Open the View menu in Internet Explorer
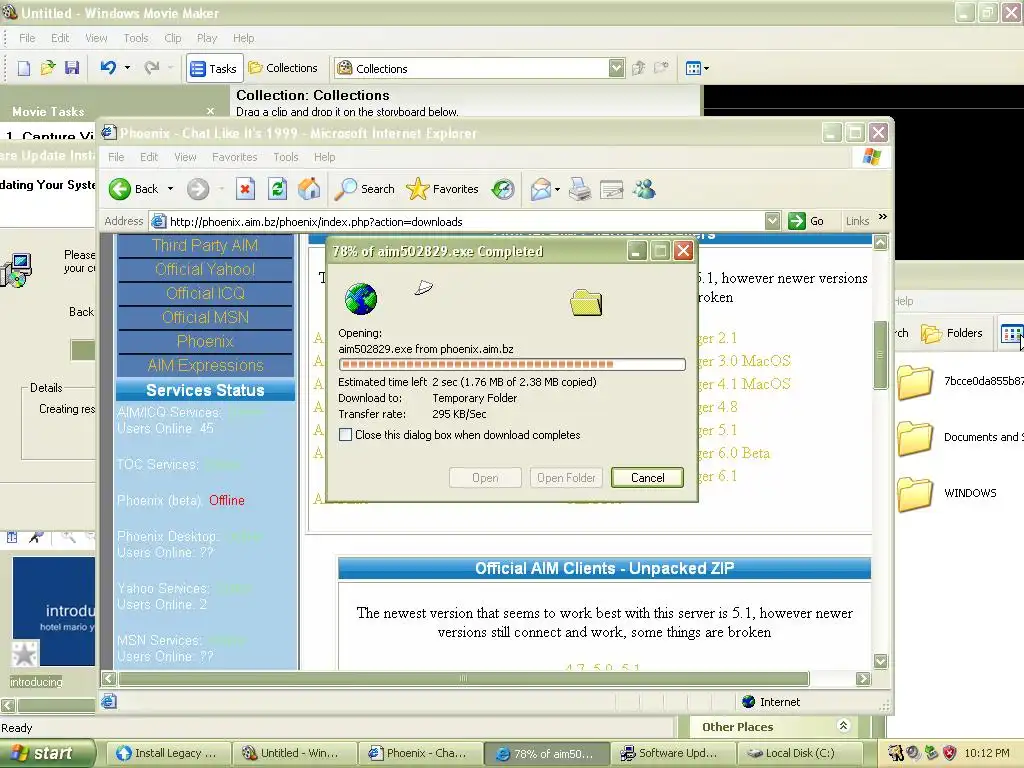Image resolution: width=1024 pixels, height=768 pixels. pyautogui.click(x=185, y=157)
